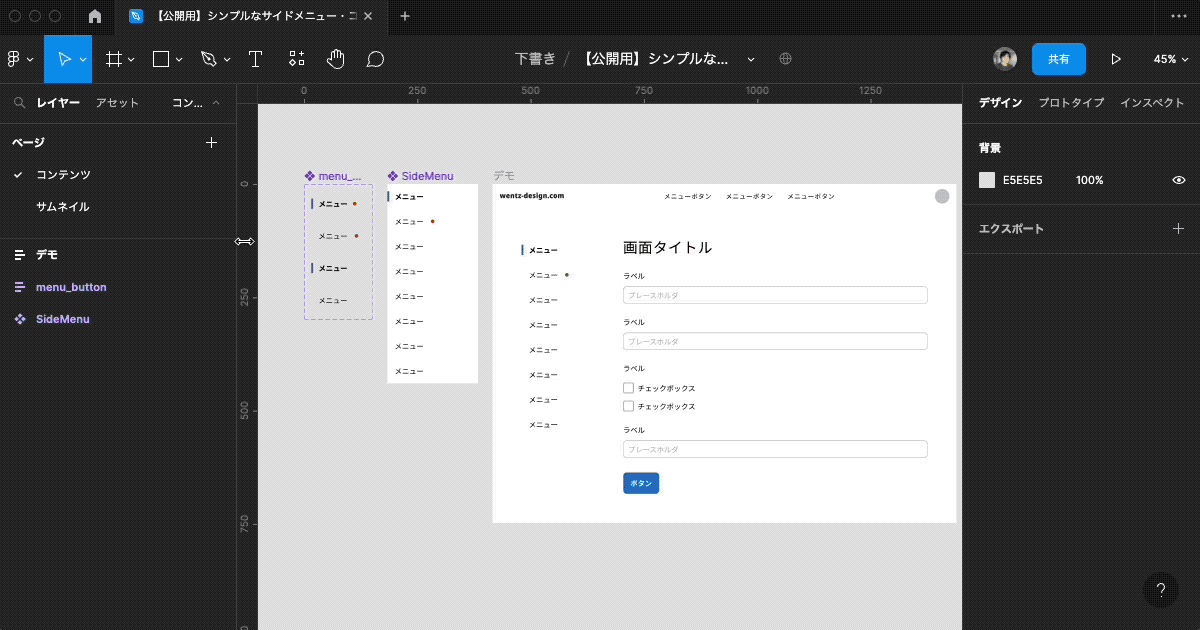Open the Comment tool

tap(374, 59)
